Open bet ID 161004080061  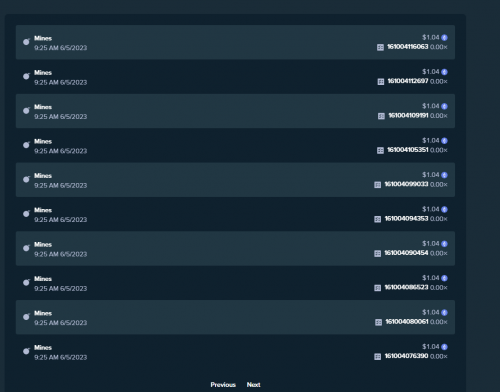tap(407, 321)
